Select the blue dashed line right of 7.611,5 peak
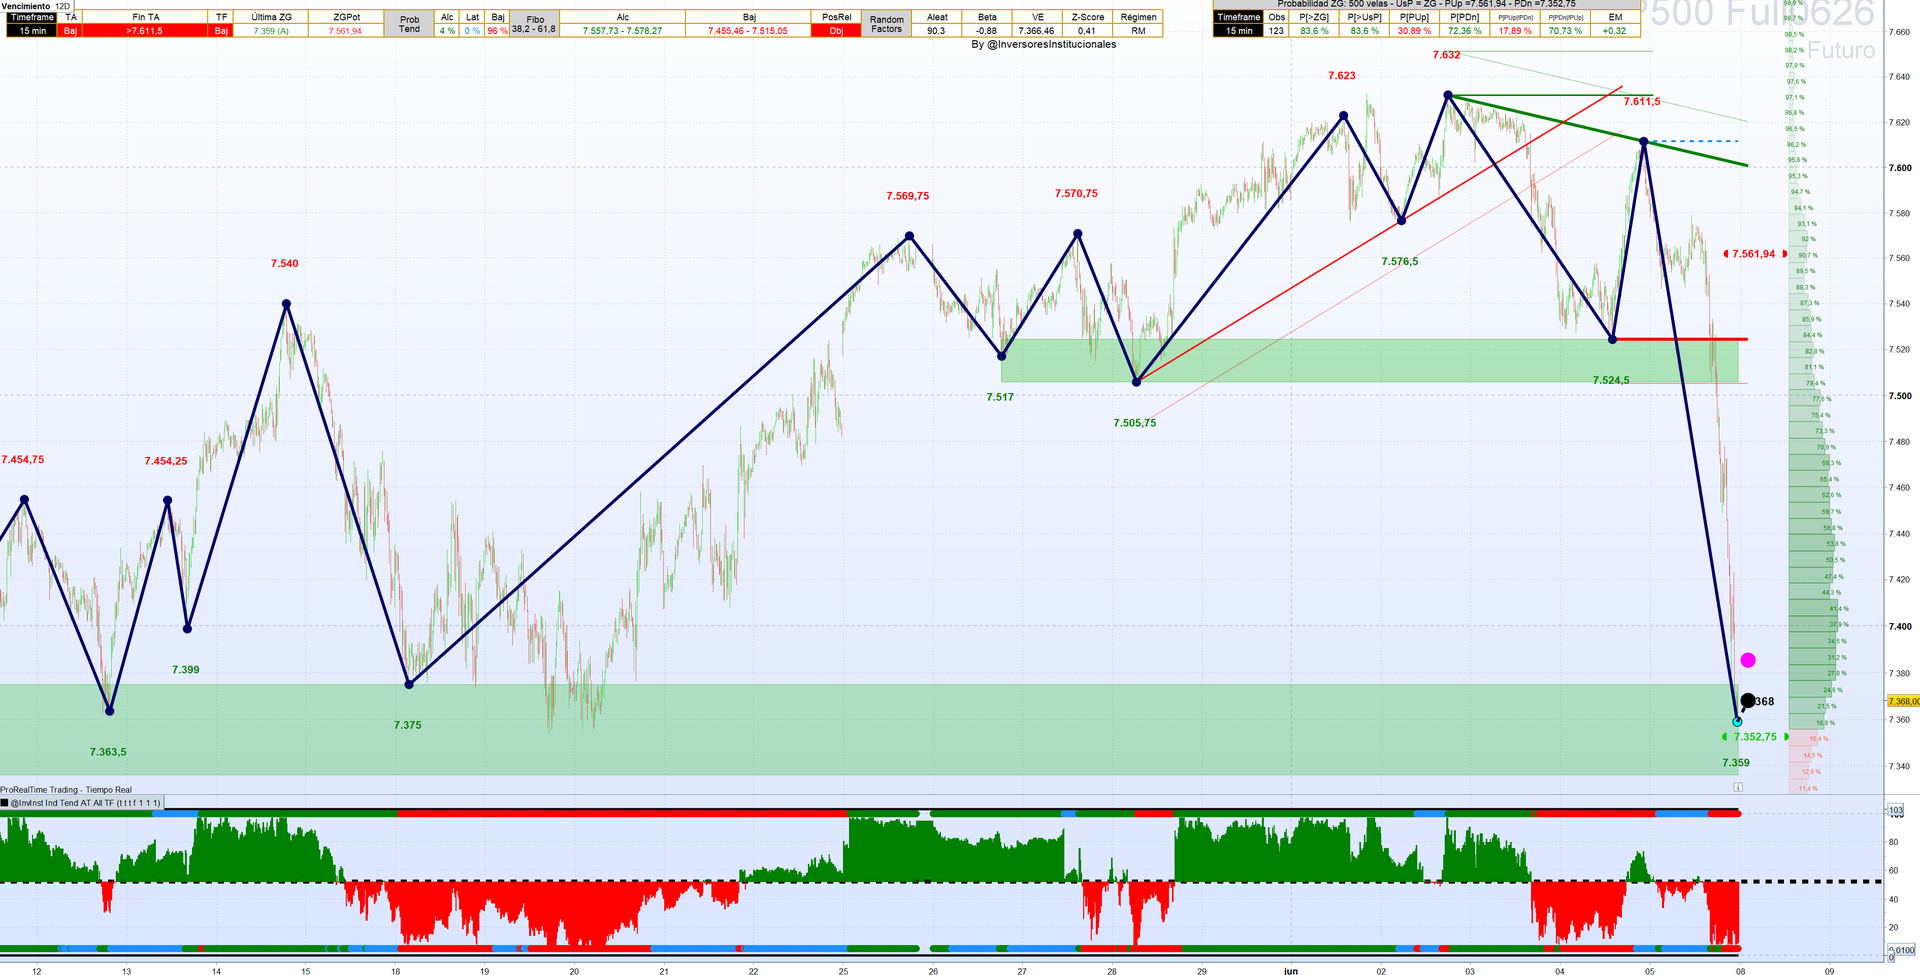1920x975 pixels. pyautogui.click(x=1694, y=141)
